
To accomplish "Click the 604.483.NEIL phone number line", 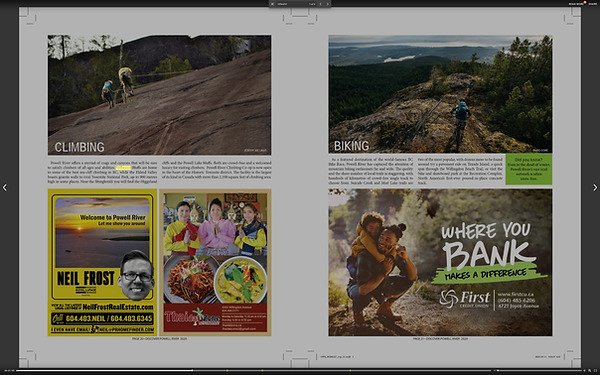I will (102, 318).
